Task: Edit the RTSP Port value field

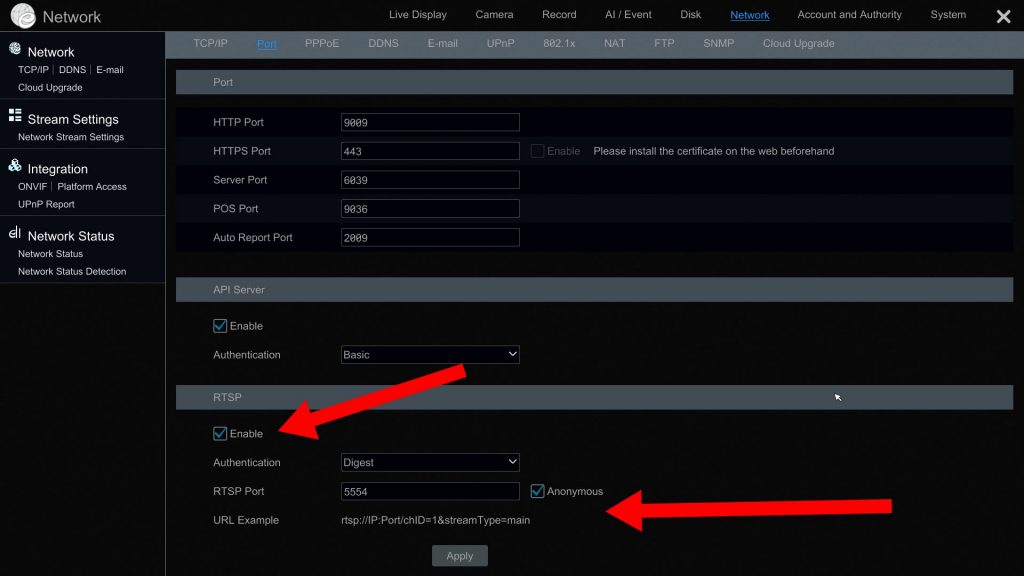Action: click(430, 491)
